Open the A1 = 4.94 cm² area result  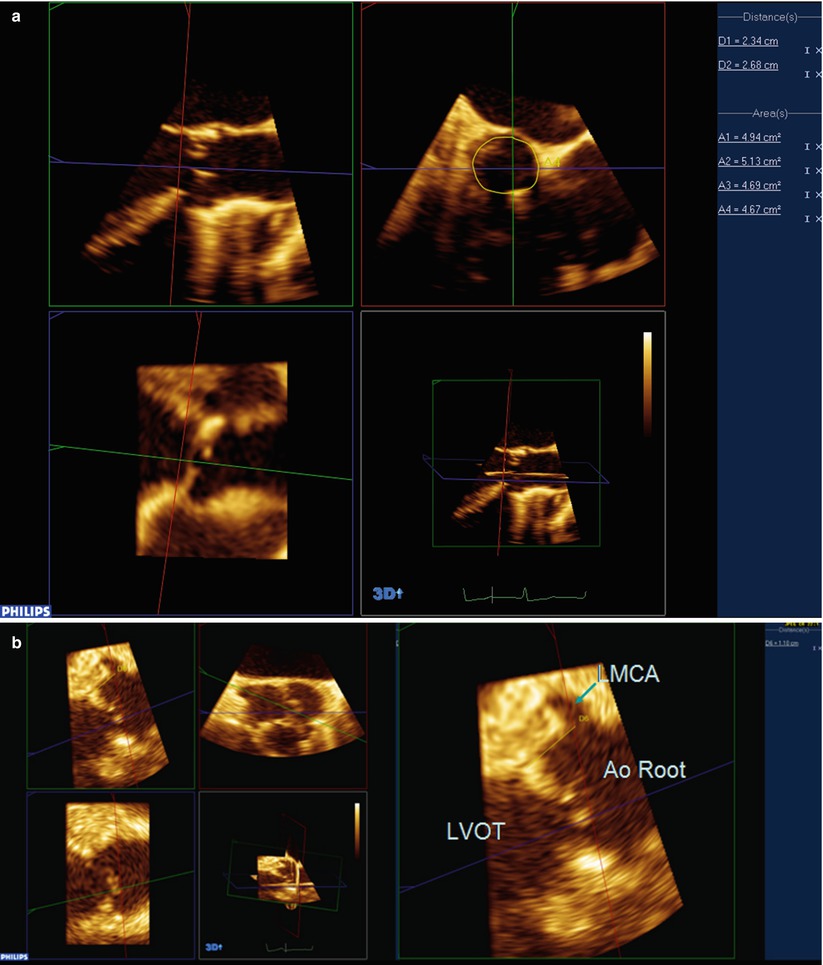pyautogui.click(x=749, y=137)
